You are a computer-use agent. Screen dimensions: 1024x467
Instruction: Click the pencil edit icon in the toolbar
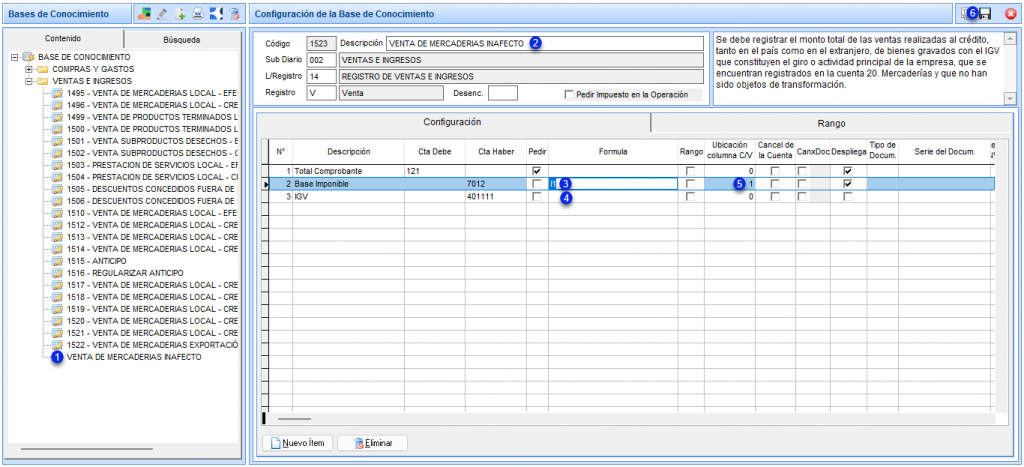163,13
